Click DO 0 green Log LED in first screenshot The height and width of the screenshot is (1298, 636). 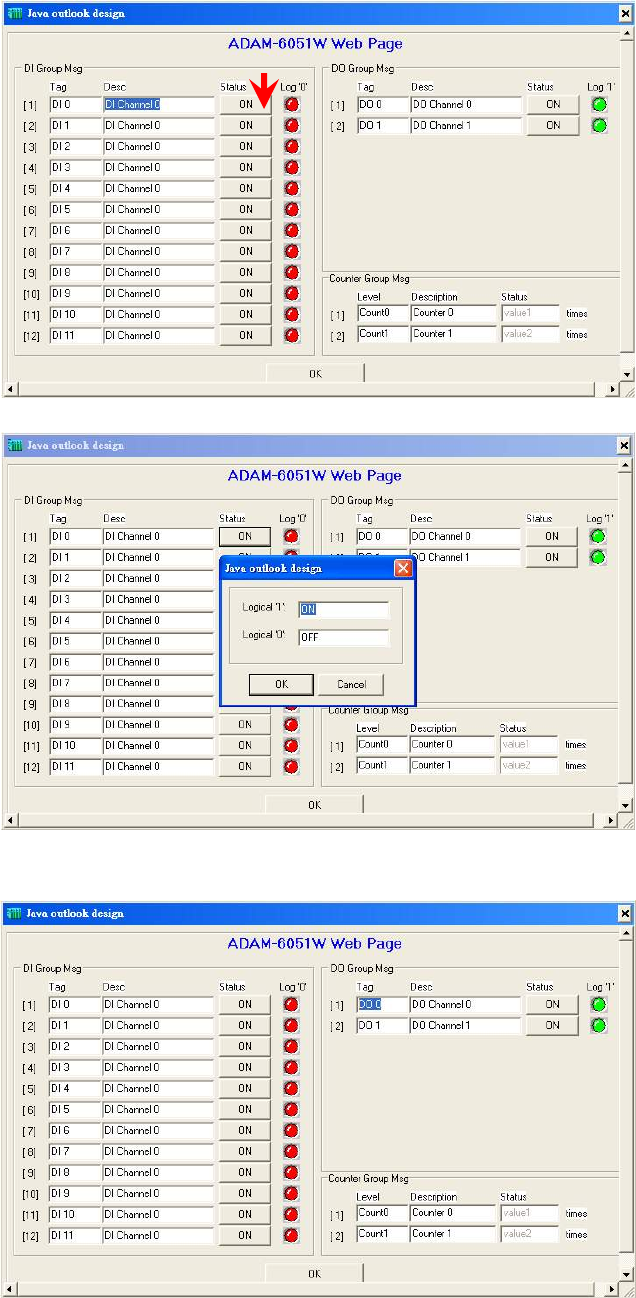(x=600, y=104)
